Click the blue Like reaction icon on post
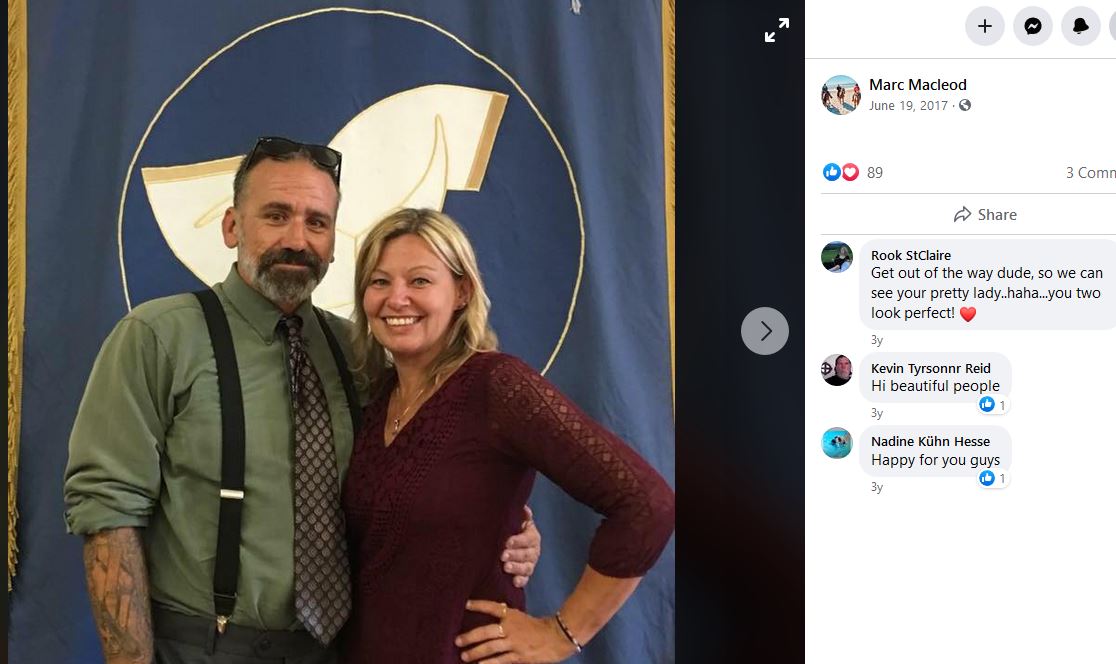Screen dimensions: 1116x664 pos(831,172)
